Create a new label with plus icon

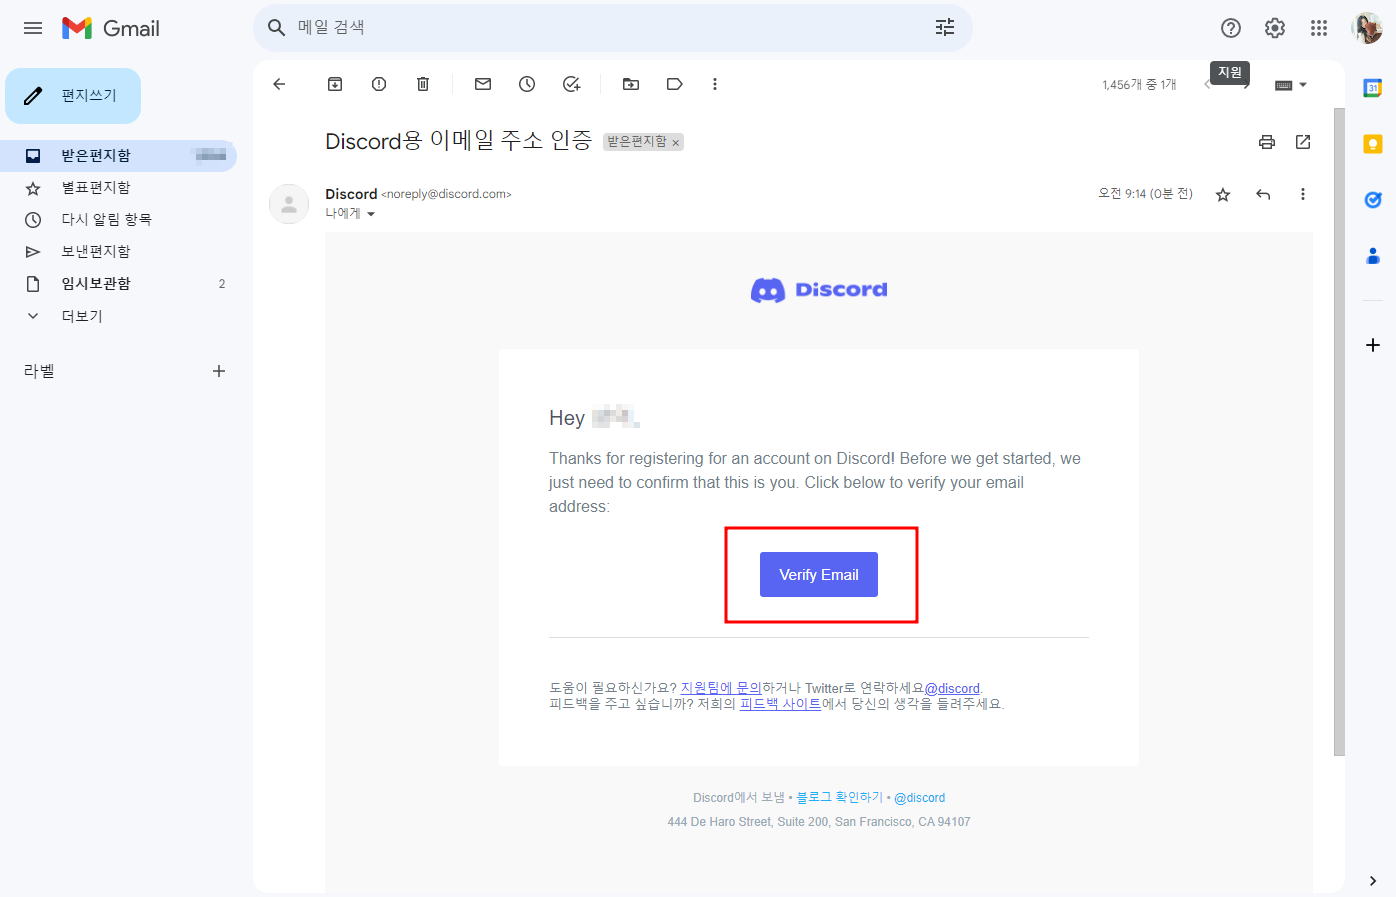[x=219, y=371]
